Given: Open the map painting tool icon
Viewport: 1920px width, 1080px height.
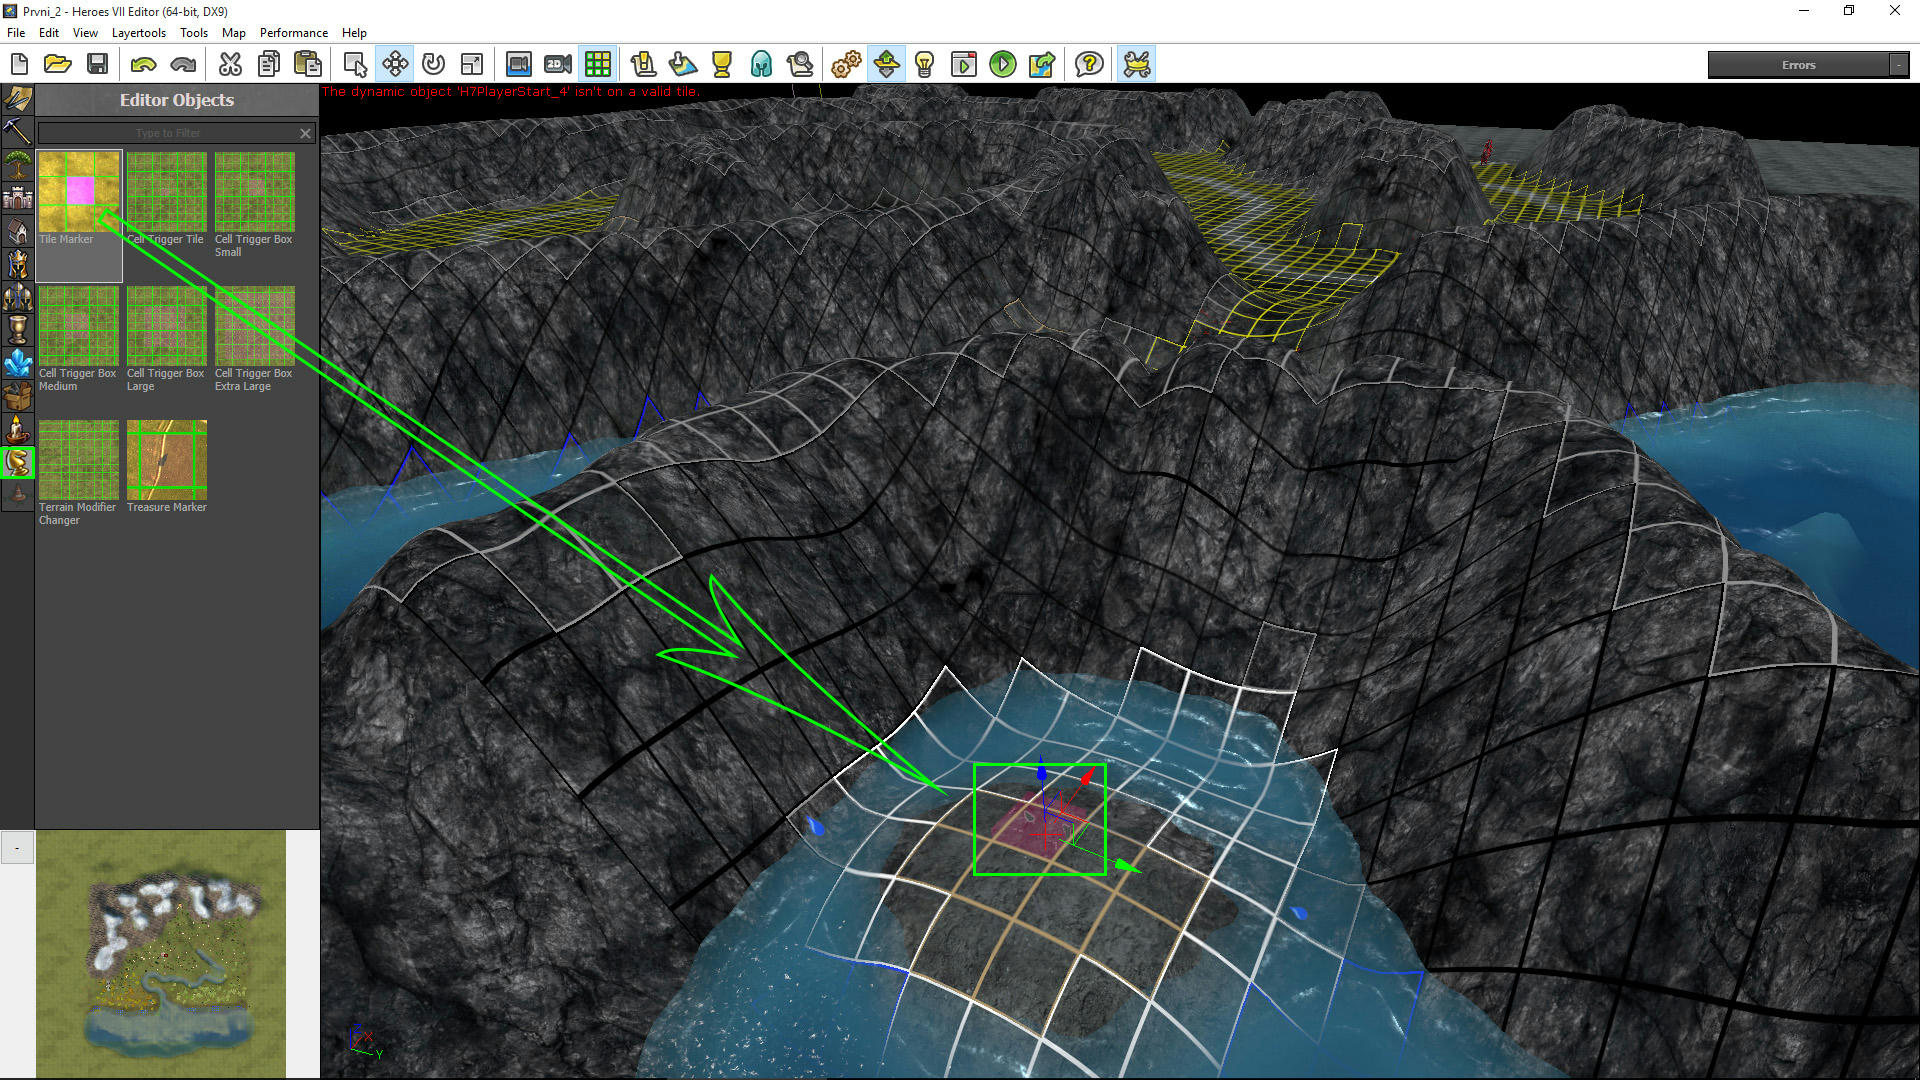Looking at the screenshot, I should point(683,65).
